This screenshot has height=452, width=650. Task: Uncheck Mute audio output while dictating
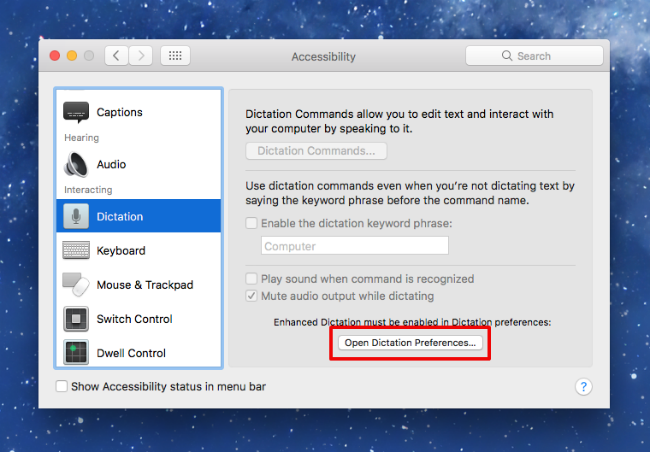coord(251,296)
